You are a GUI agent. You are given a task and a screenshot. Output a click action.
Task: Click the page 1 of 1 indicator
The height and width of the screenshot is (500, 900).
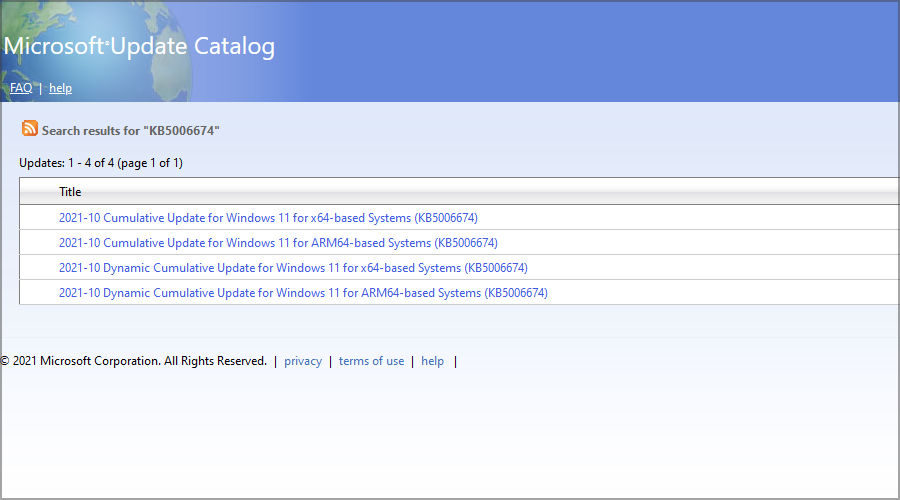point(150,163)
